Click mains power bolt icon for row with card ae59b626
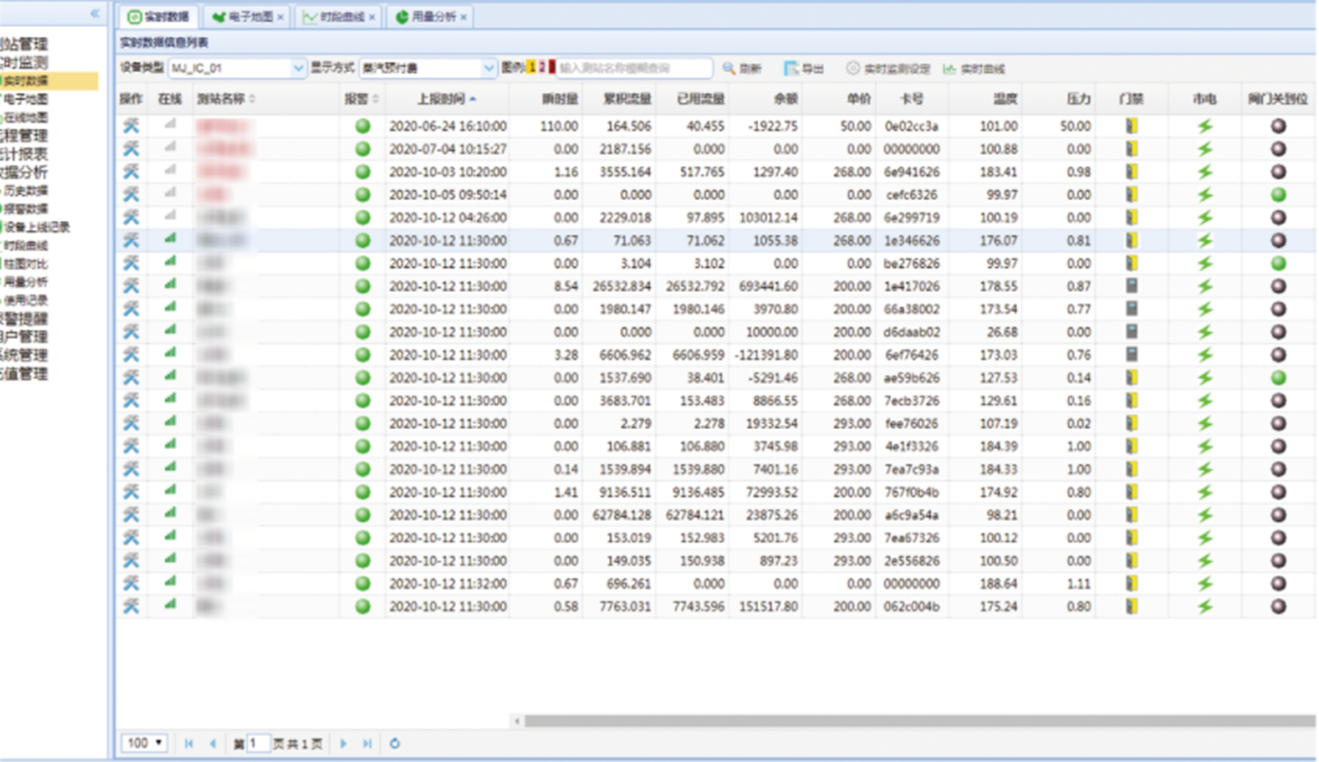Viewport: 1319px width, 762px height. [1205, 378]
